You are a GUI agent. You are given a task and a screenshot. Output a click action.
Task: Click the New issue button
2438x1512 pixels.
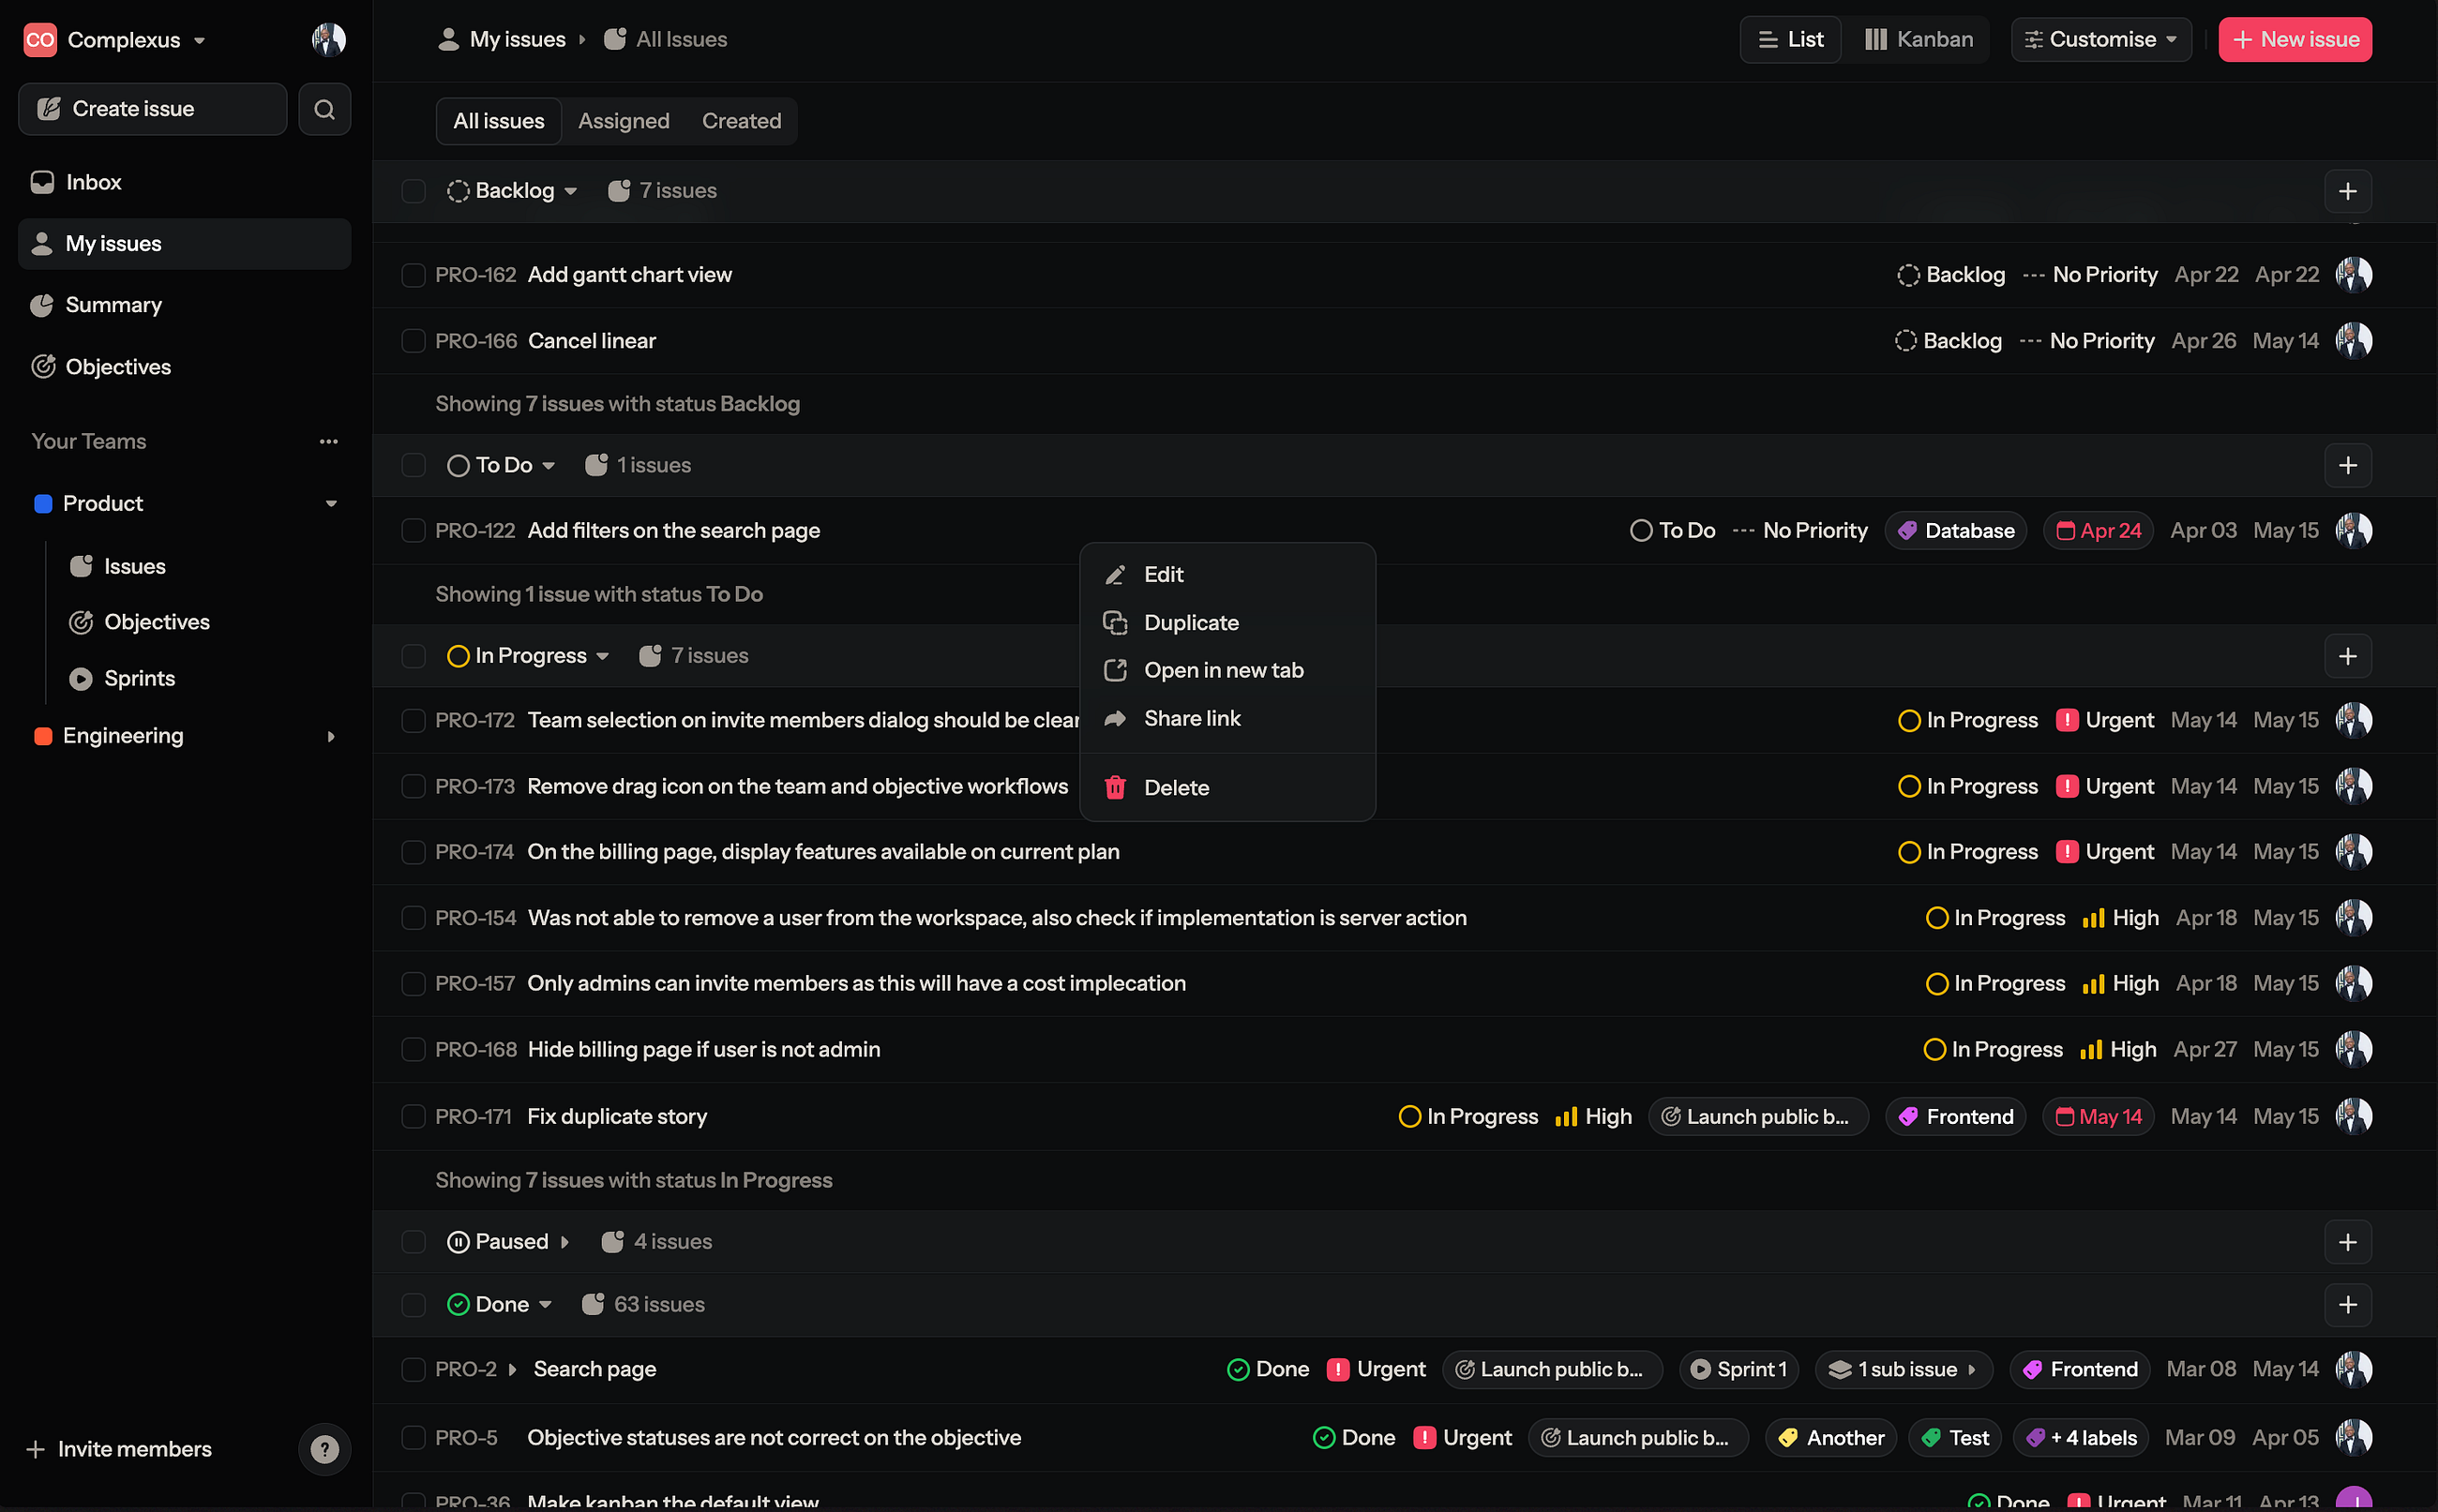(x=2294, y=39)
